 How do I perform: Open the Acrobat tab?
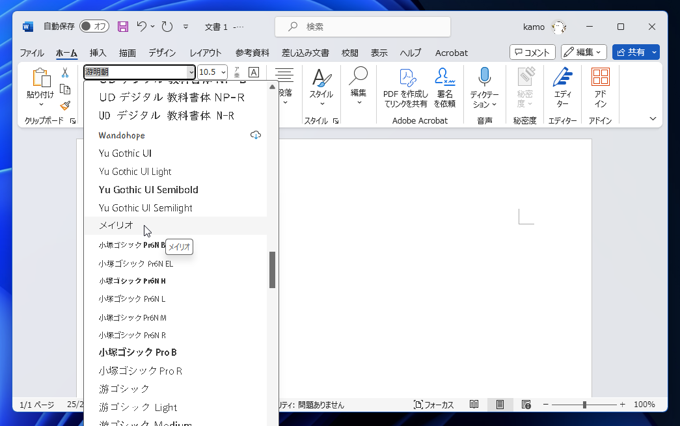[x=451, y=53]
